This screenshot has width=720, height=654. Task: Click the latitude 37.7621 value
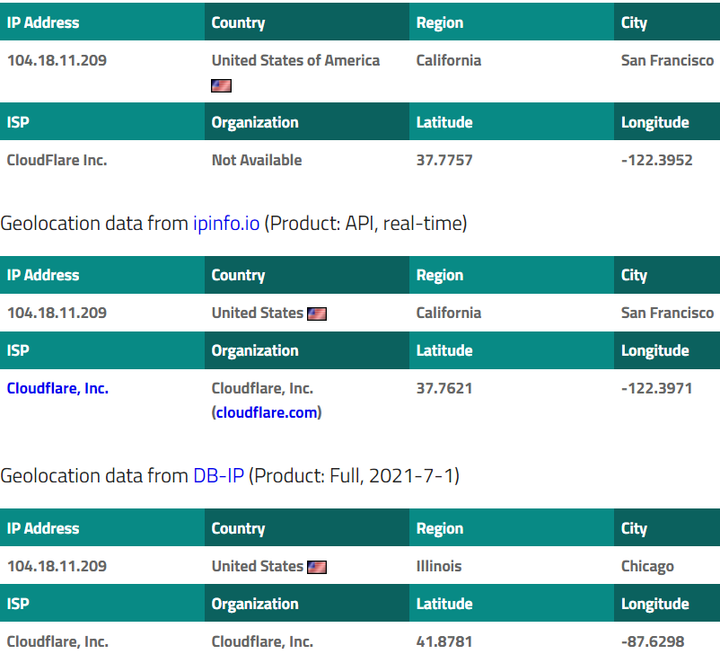[x=444, y=389]
